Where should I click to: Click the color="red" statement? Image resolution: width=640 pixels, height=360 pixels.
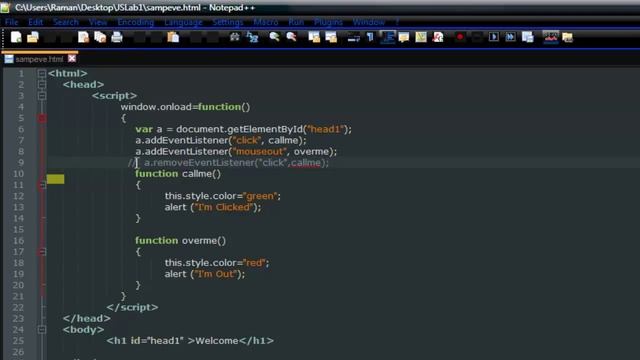click(217, 263)
